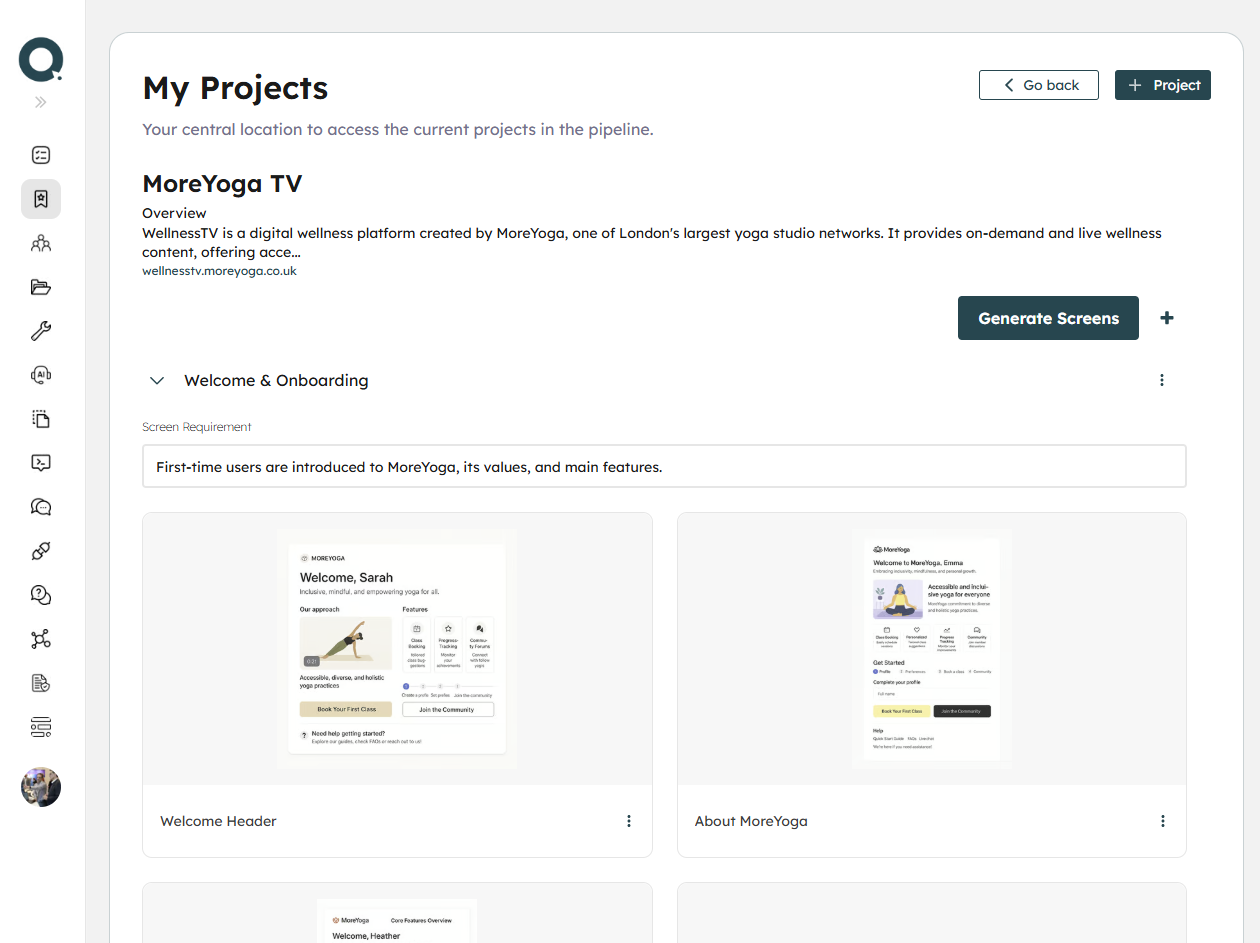Screen dimensions: 1260x943
Task: Open the AI assistant headset icon
Action: pos(40,374)
